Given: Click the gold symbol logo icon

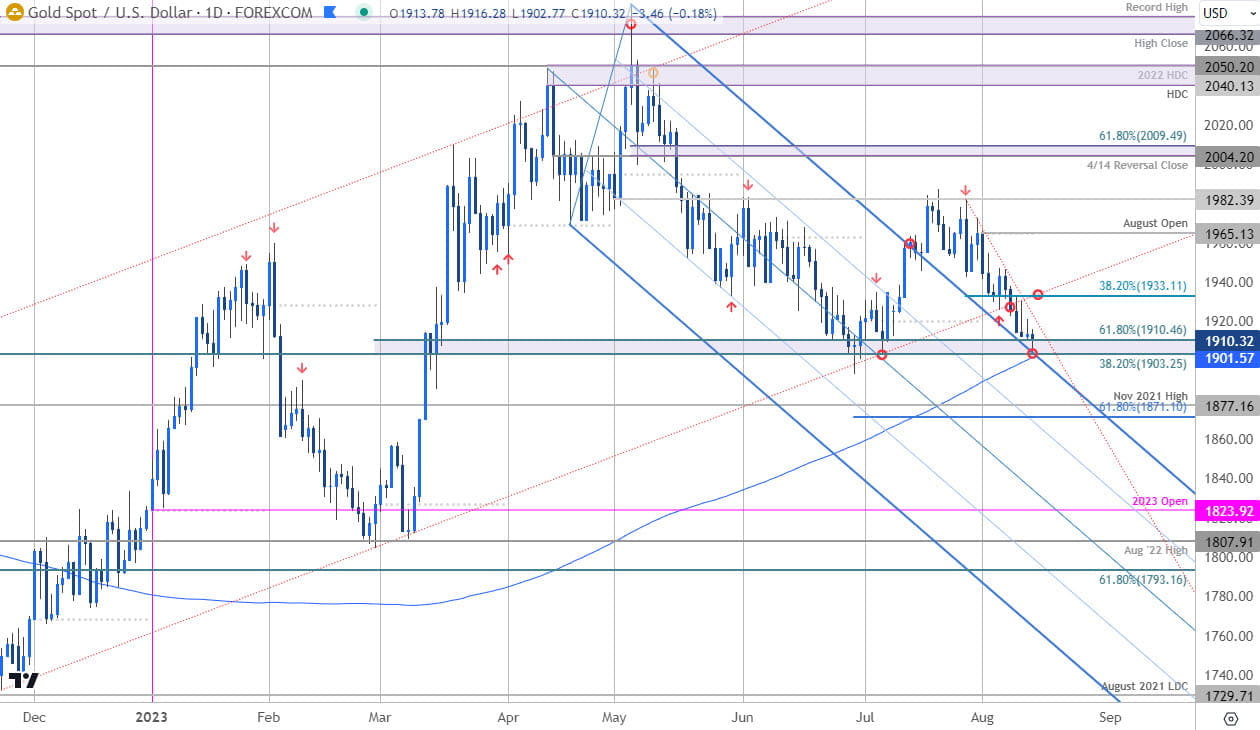Looking at the screenshot, I should click(16, 13).
